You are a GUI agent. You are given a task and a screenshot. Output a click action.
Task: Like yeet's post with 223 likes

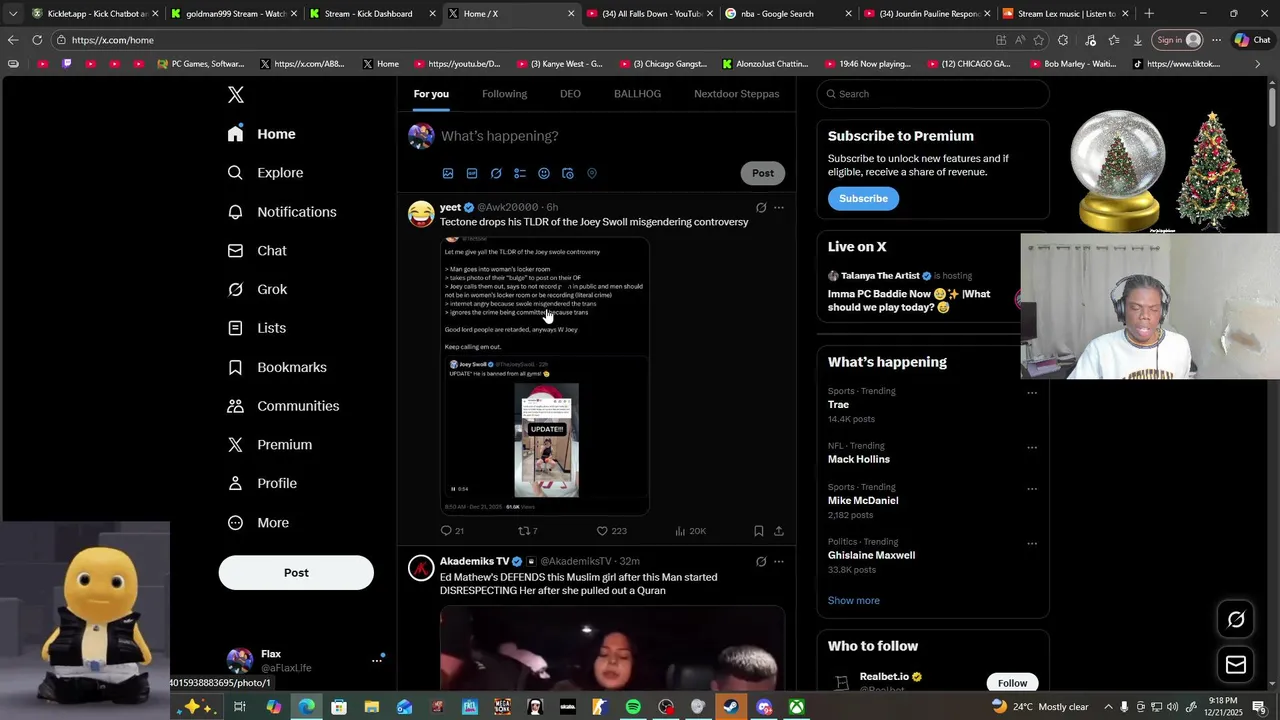point(611,531)
